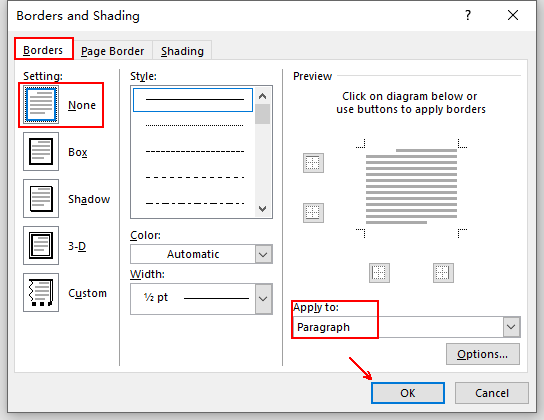Open the Options... button
Image resolution: width=544 pixels, height=420 pixels.
[483, 354]
